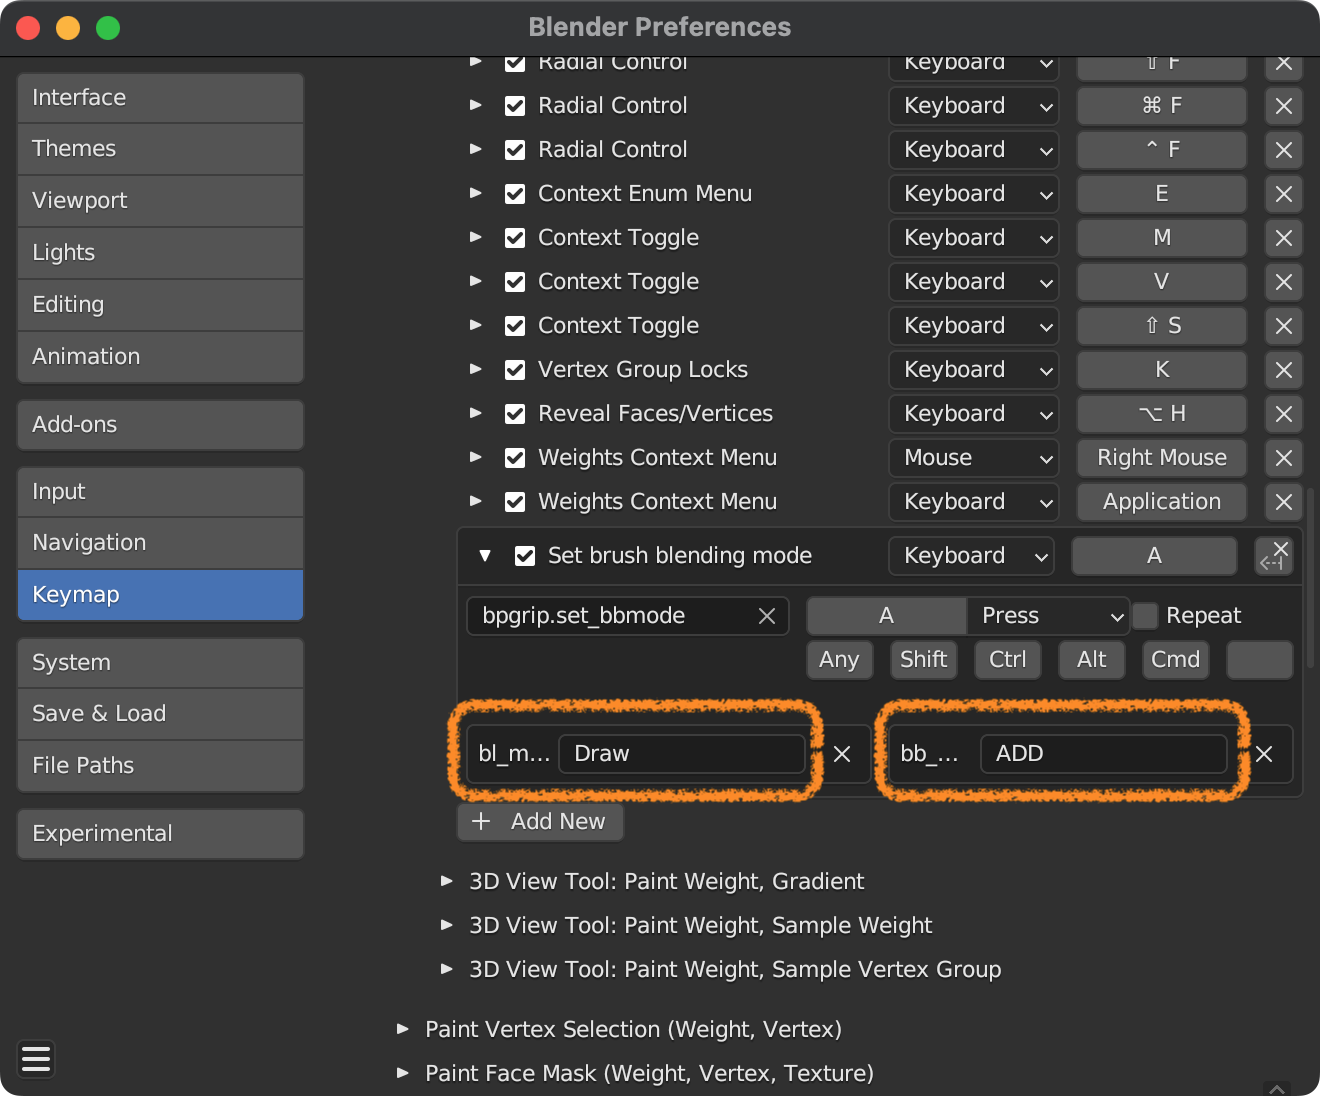The width and height of the screenshot is (1320, 1096).
Task: Restore the Set brush blending mode item
Action: click(1274, 556)
